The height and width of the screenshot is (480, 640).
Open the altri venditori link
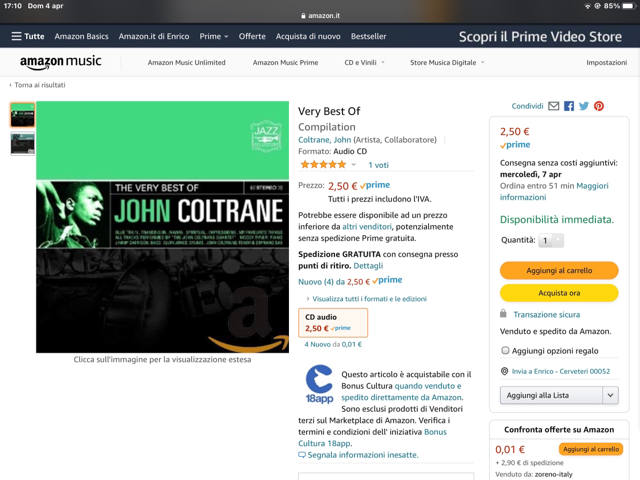[x=367, y=227]
